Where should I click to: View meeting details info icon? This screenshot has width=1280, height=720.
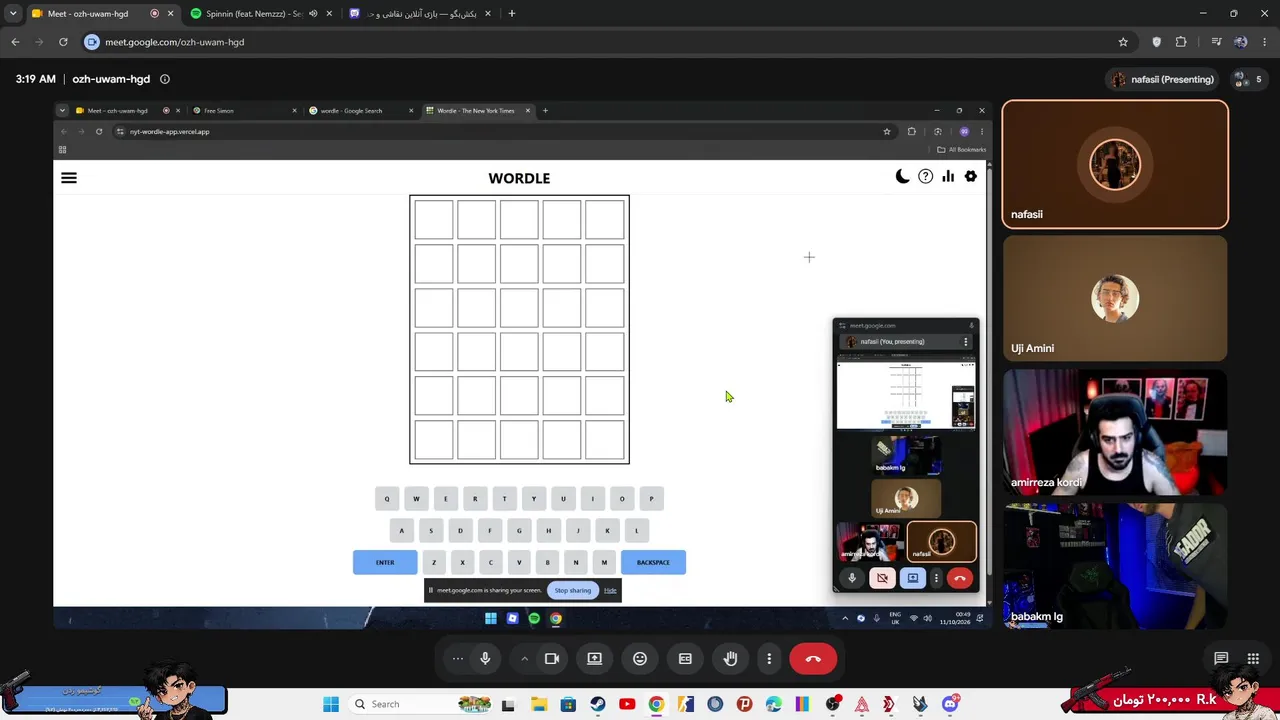click(x=165, y=79)
